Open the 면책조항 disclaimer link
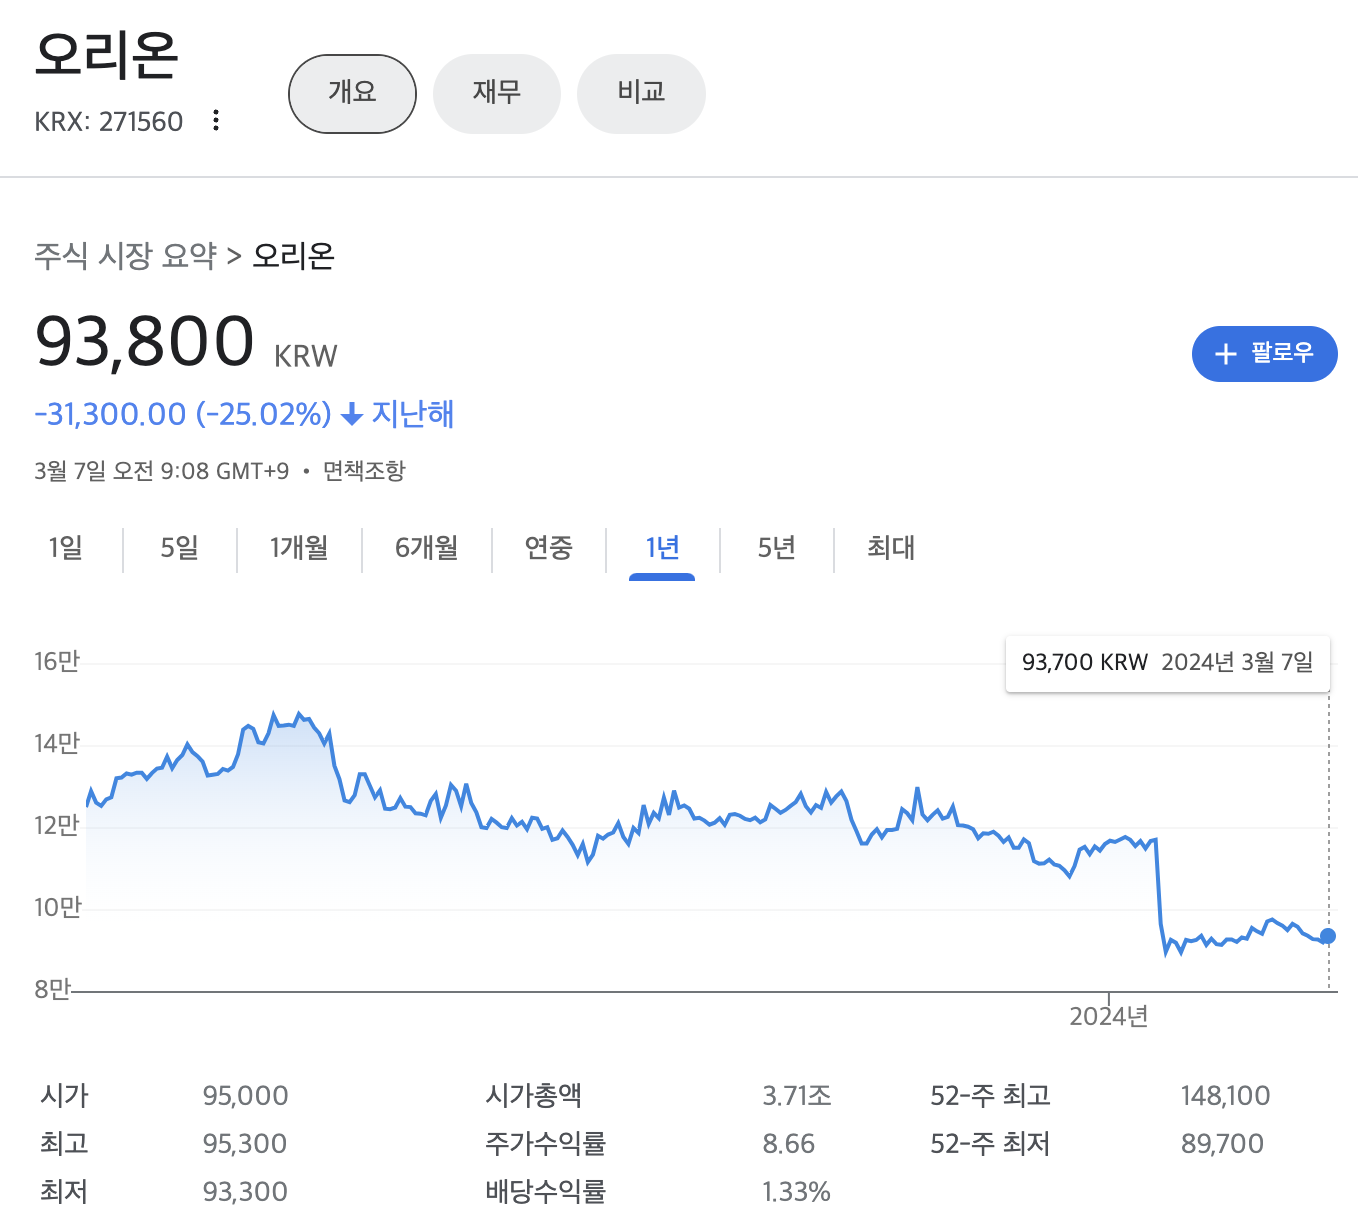1358x1230 pixels. point(364,471)
